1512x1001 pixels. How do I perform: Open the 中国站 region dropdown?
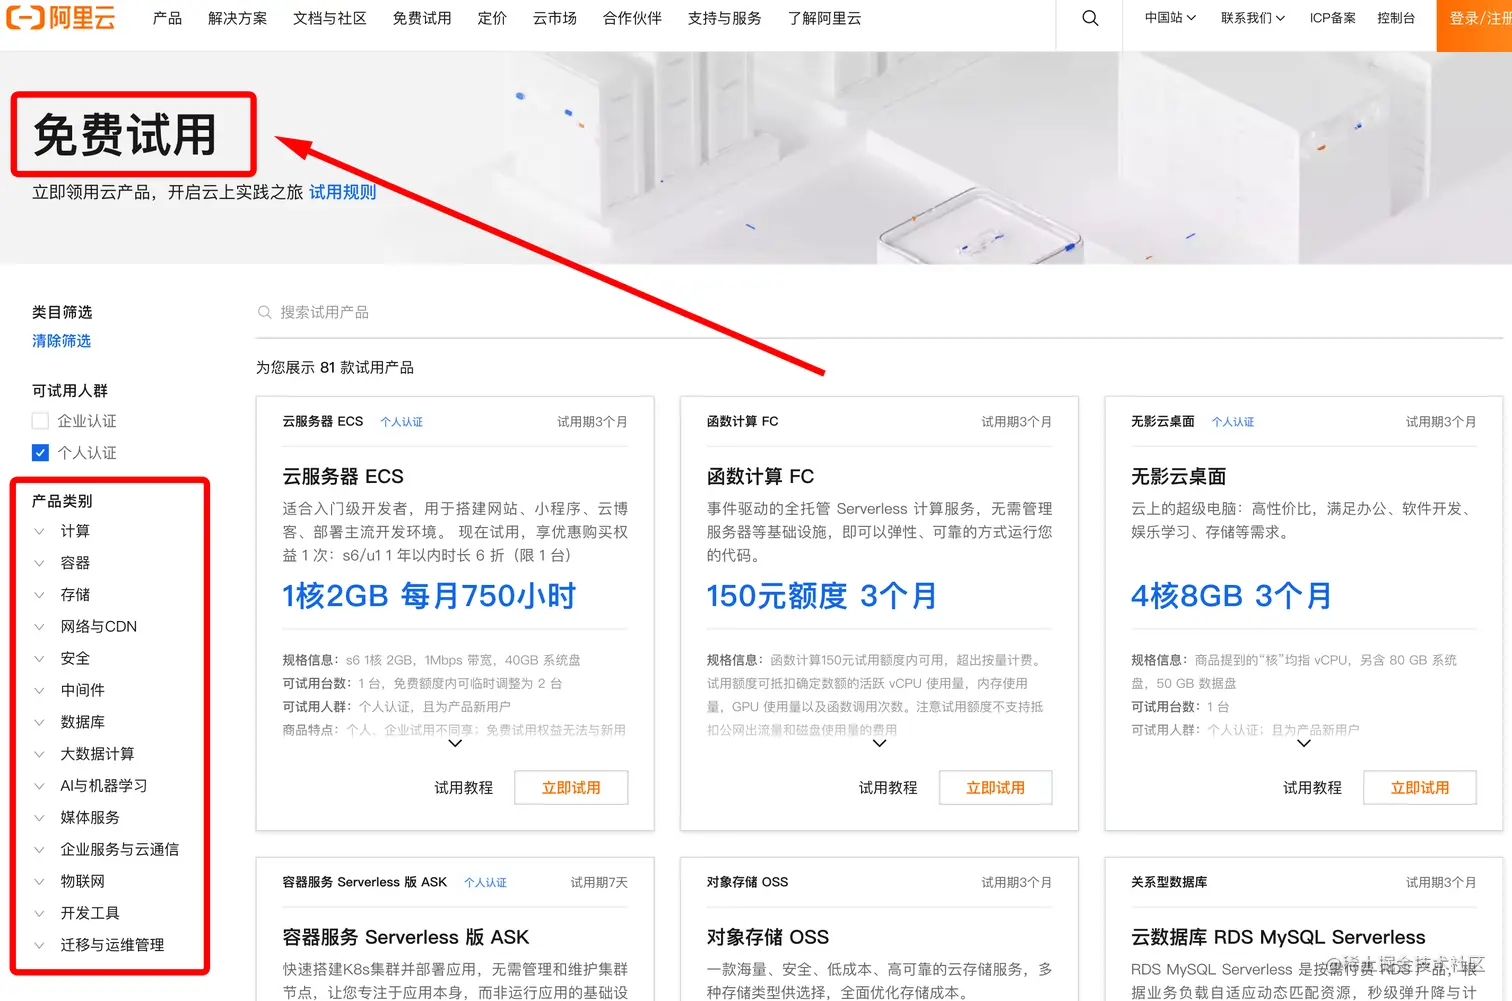(x=1170, y=18)
